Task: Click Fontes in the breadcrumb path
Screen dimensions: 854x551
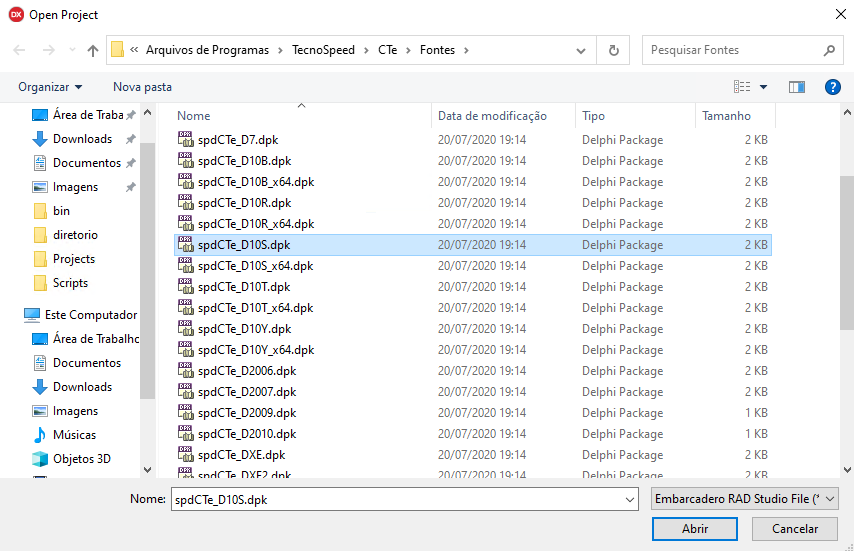Action: (x=437, y=50)
